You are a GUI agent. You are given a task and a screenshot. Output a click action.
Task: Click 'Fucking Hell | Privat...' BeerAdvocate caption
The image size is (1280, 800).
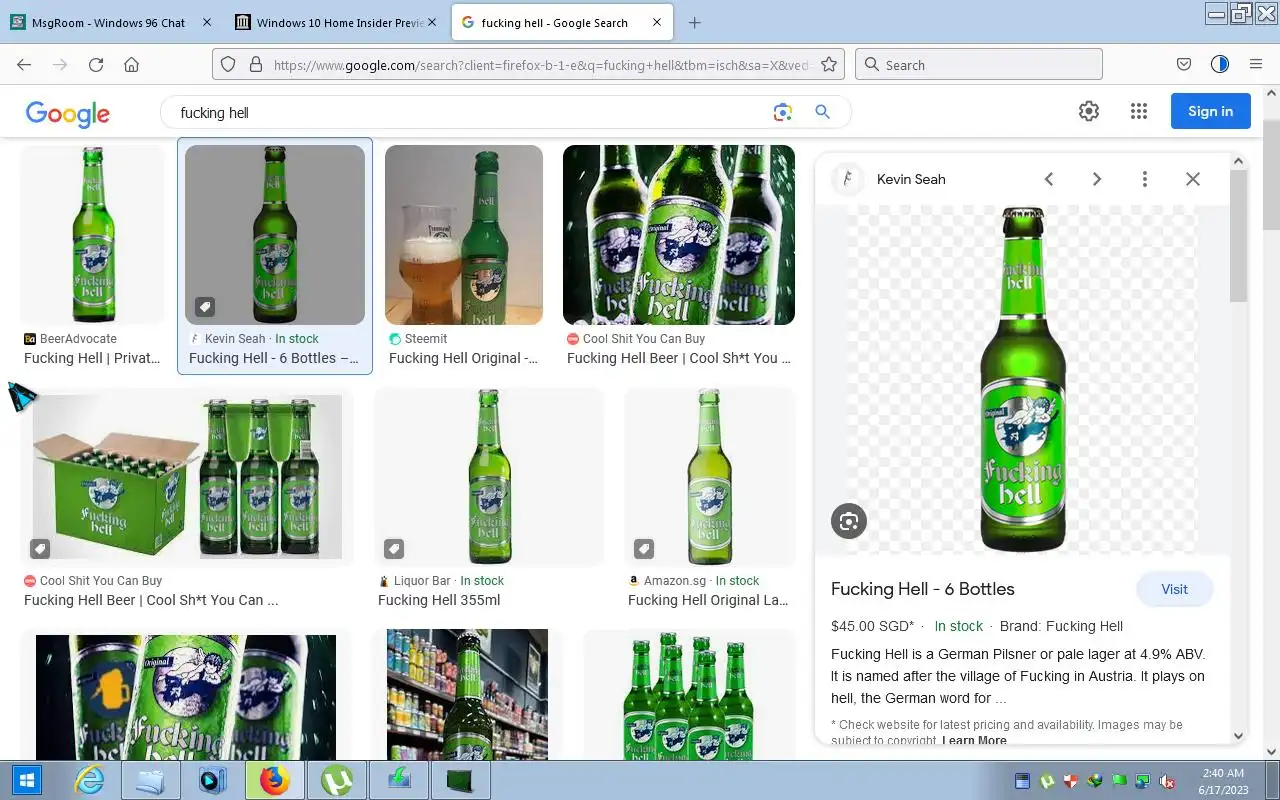pos(92,358)
